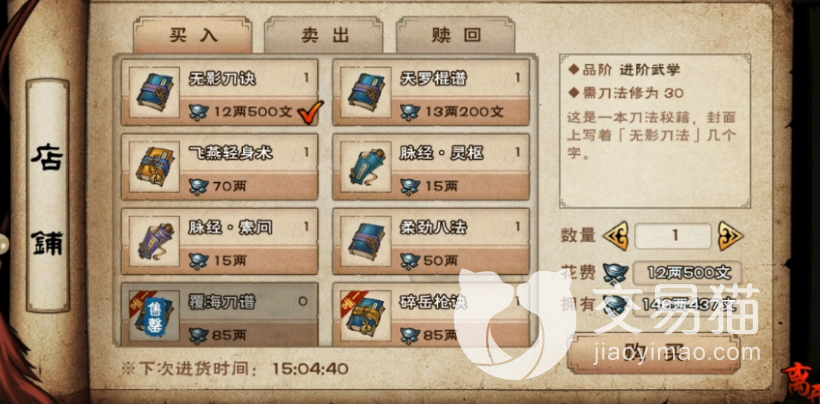Screen dimensions: 820x404
Task: Tap the sold-out 覆海刀谱 icon
Action: [151, 315]
